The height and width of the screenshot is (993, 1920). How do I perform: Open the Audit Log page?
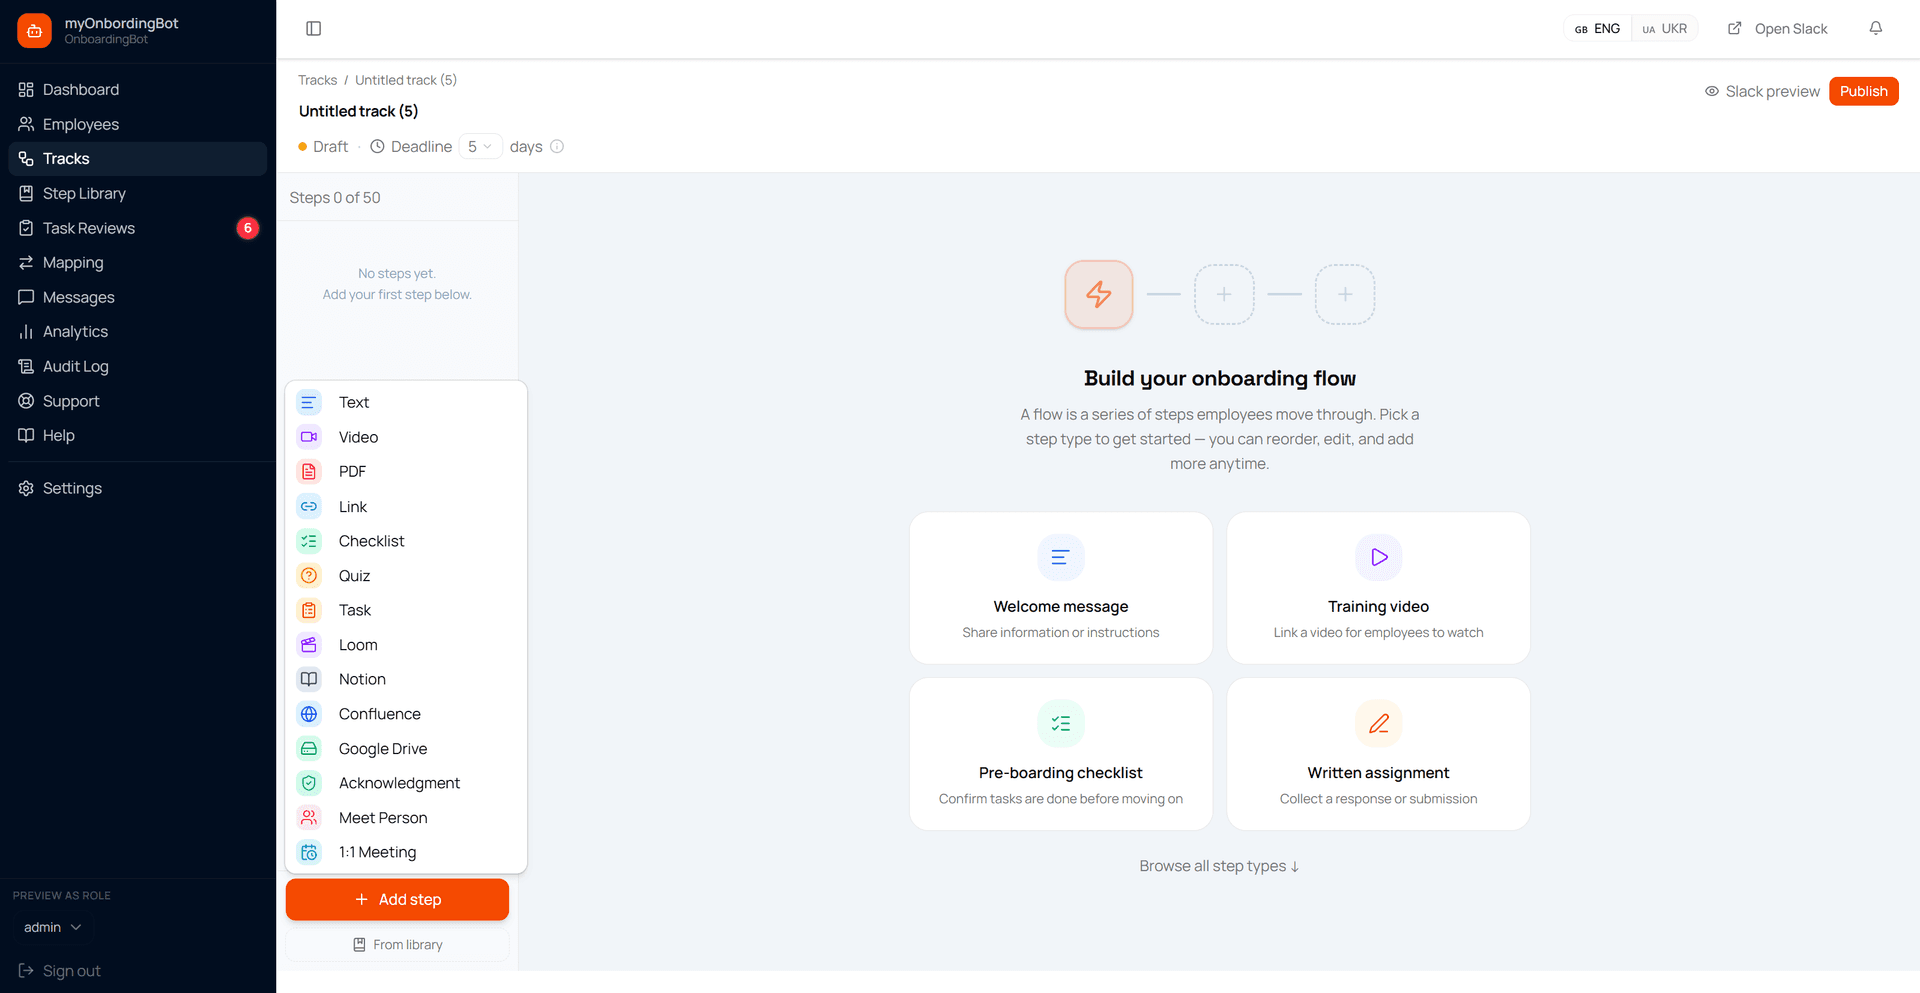tap(138, 366)
